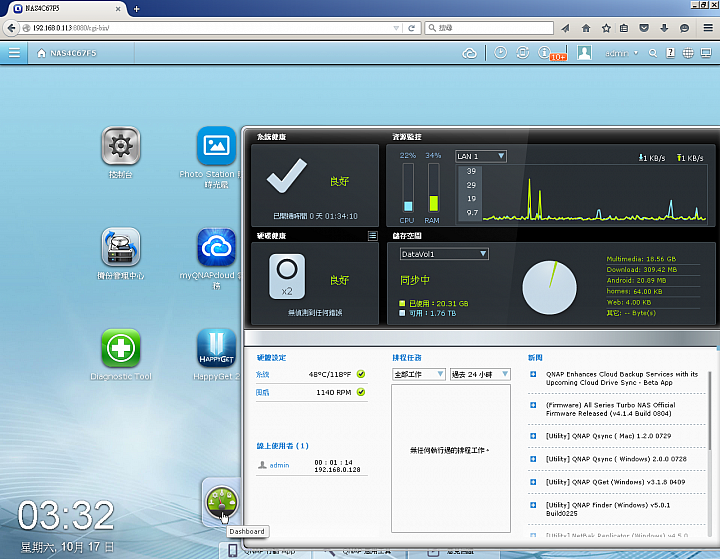The height and width of the screenshot is (559, 720).
Task: Open news about Cloud Backup Services
Action: click(622, 378)
